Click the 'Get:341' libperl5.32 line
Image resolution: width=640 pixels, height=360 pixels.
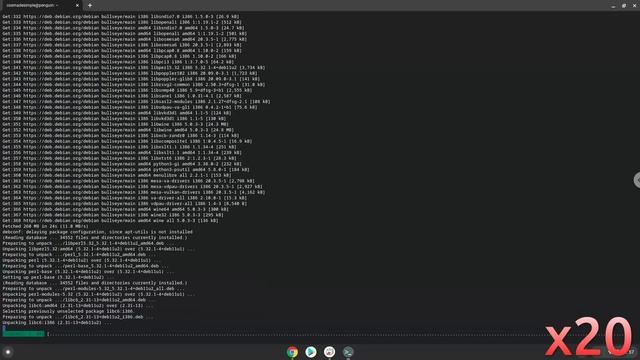tap(133, 68)
